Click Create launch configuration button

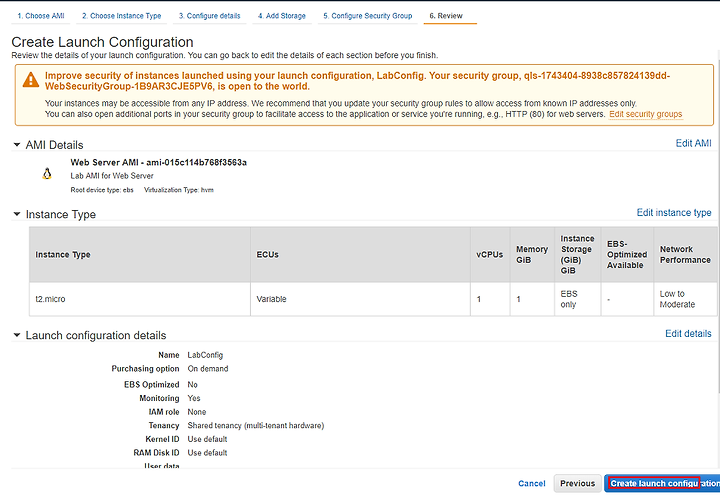tap(662, 483)
